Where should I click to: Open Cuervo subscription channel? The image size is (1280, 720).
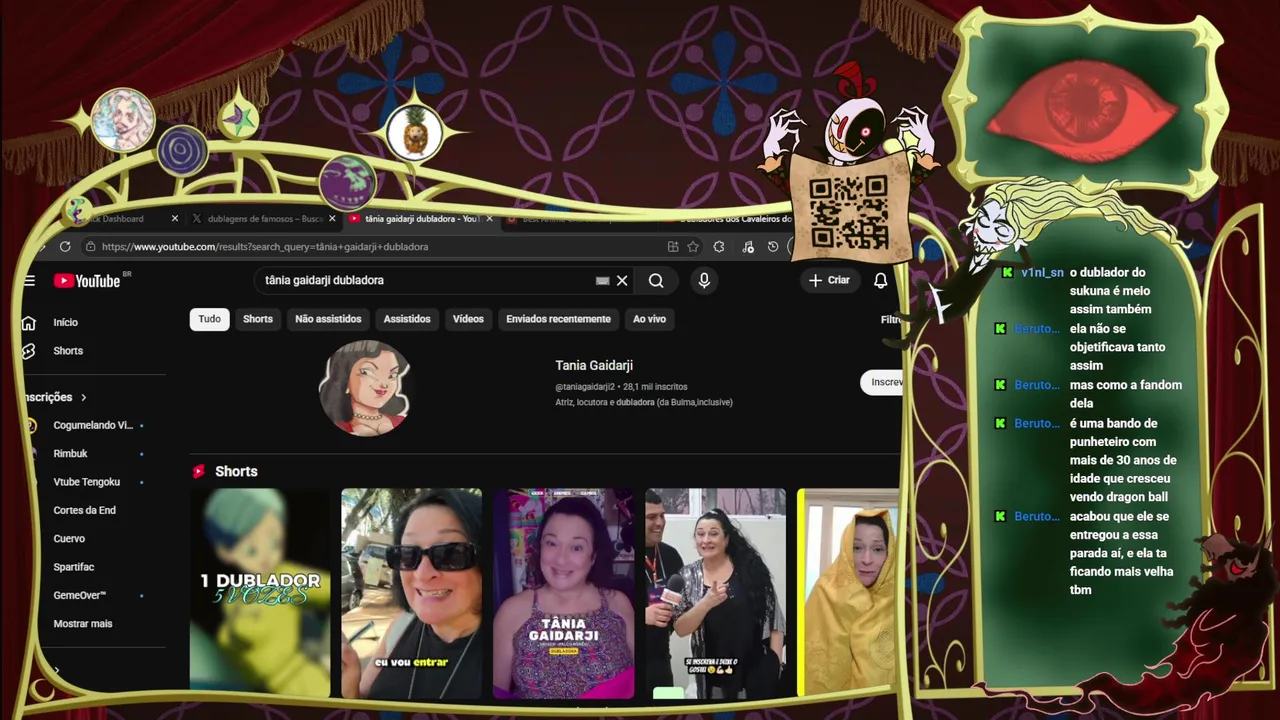pyautogui.click(x=69, y=539)
